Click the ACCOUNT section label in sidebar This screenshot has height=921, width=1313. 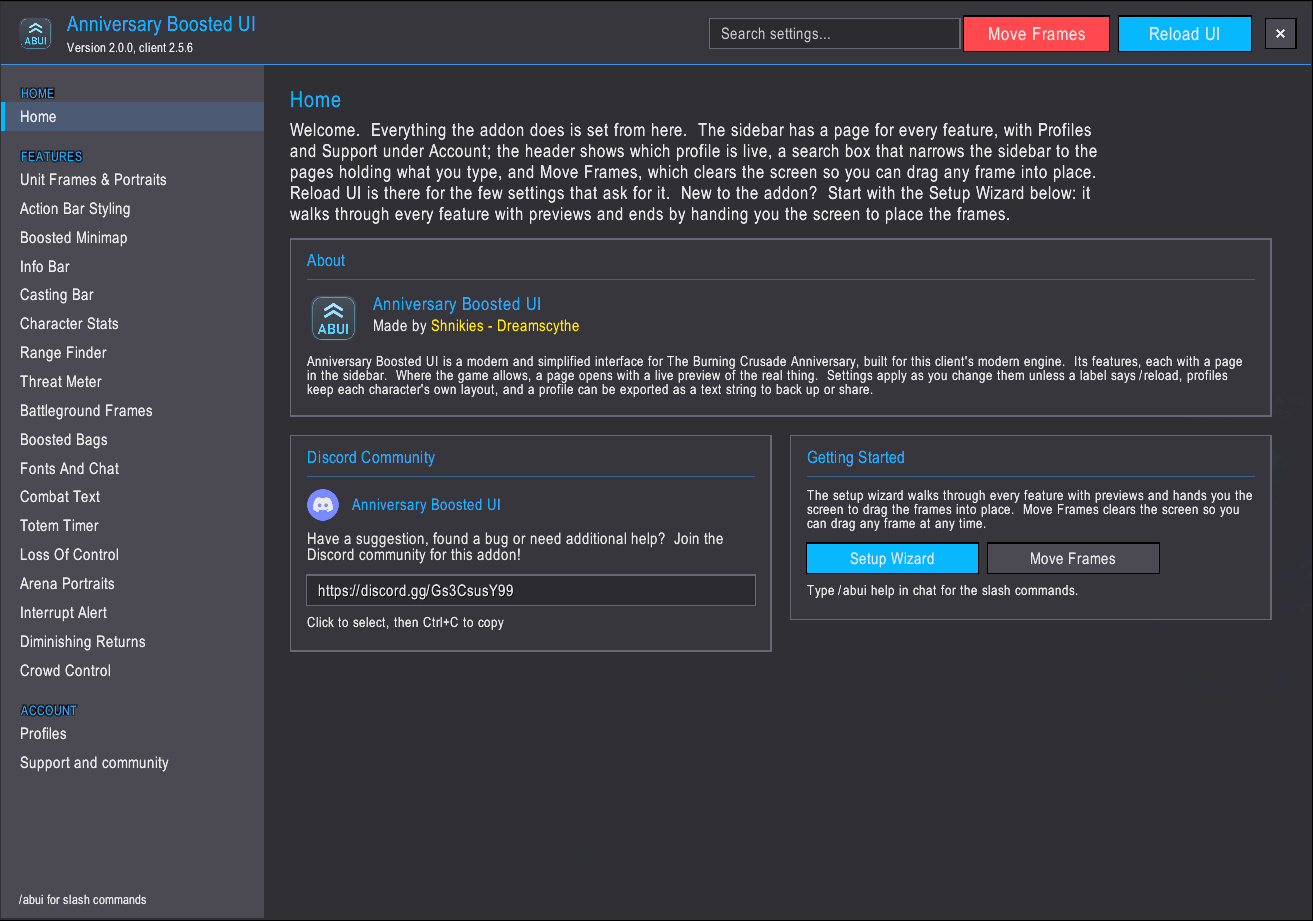49,710
